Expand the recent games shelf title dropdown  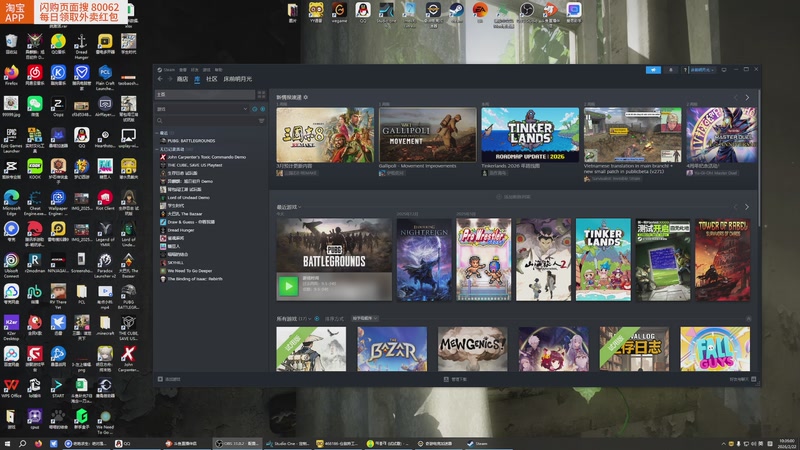(x=289, y=207)
